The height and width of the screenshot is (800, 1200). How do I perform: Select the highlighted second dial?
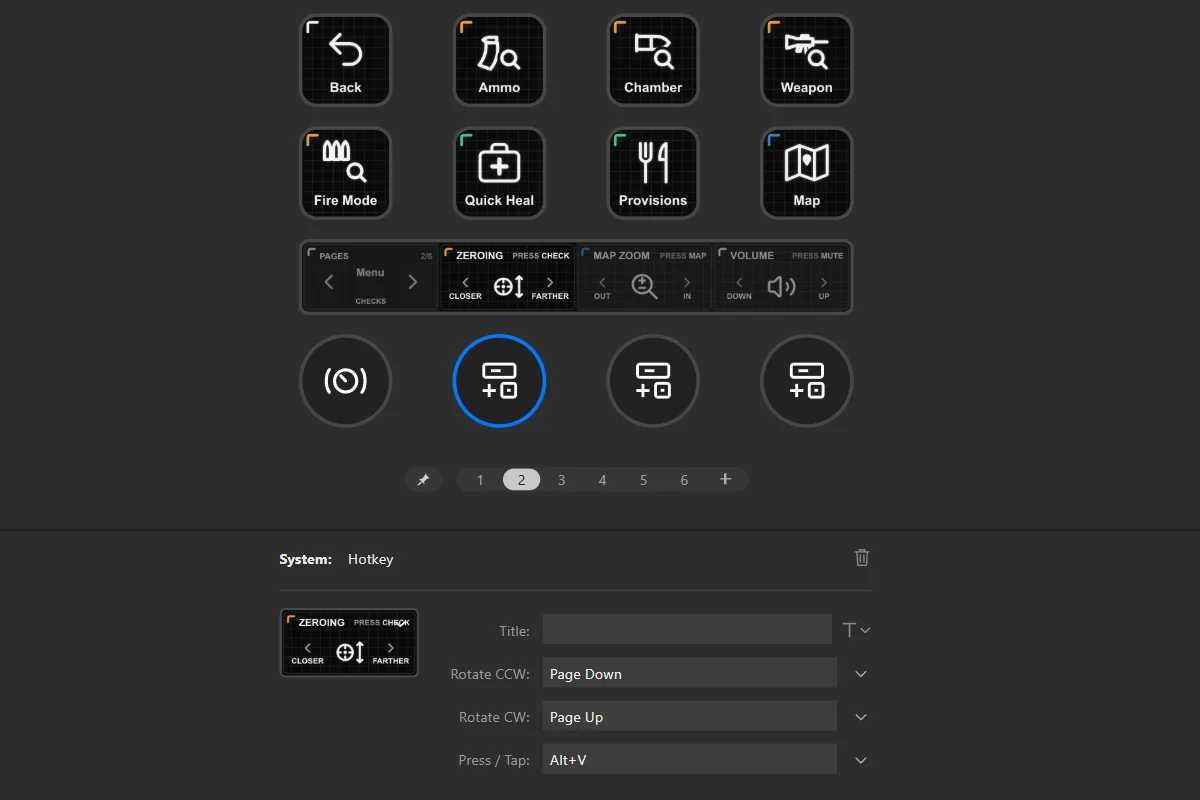(x=499, y=381)
